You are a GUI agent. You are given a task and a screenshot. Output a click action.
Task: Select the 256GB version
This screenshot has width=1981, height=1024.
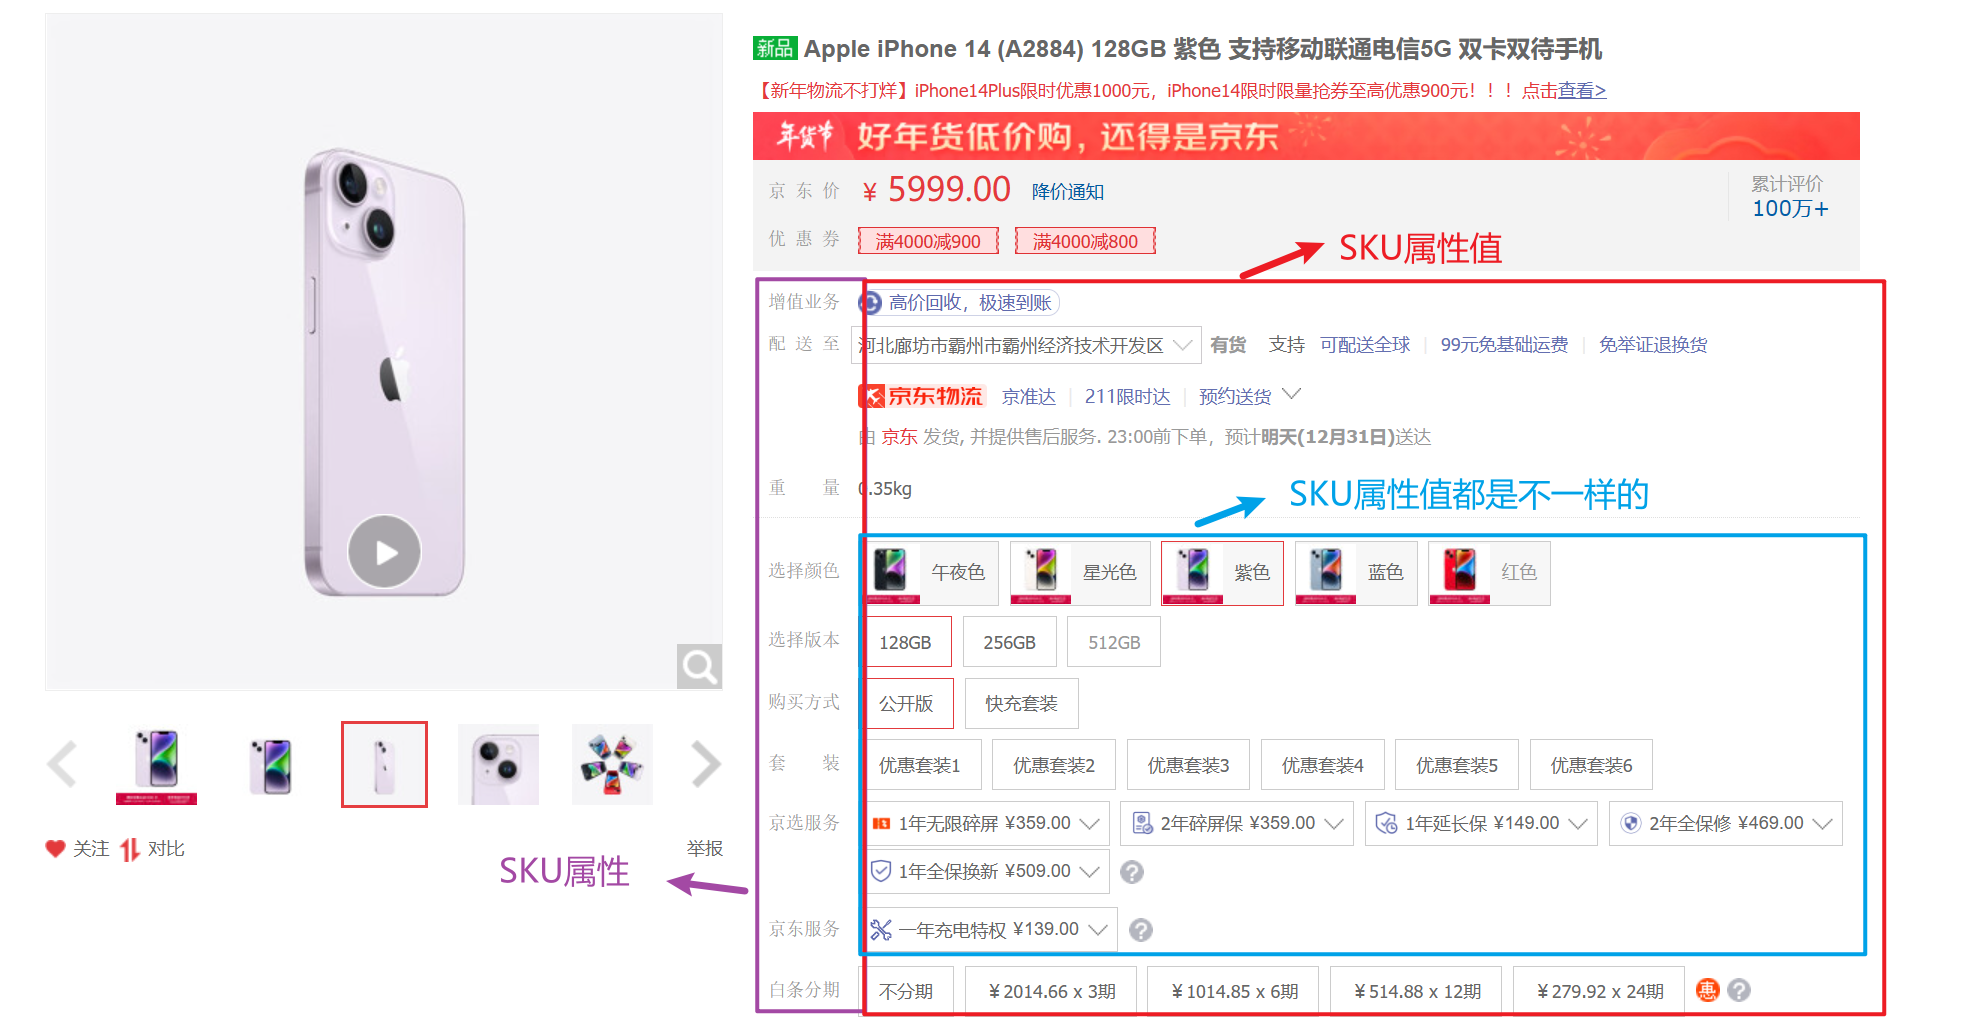click(1010, 642)
